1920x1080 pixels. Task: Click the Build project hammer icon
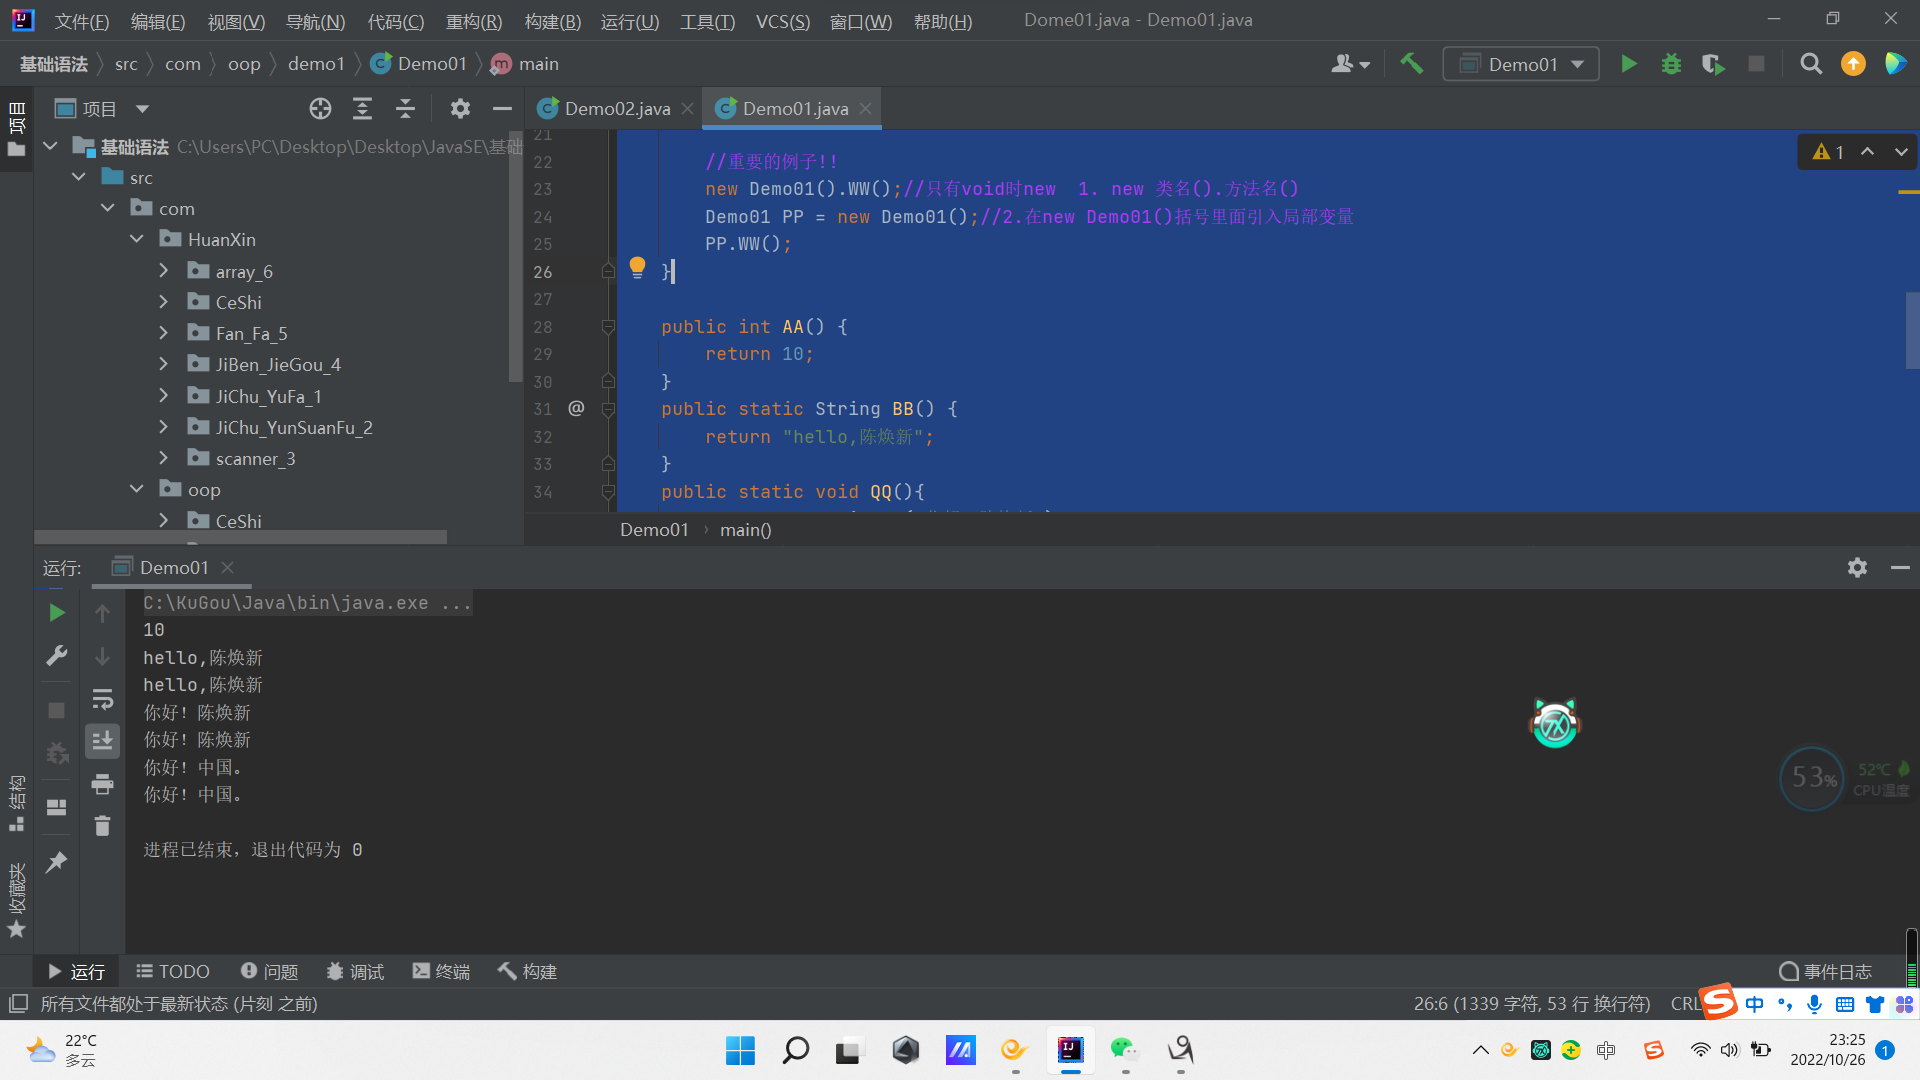tap(1411, 64)
